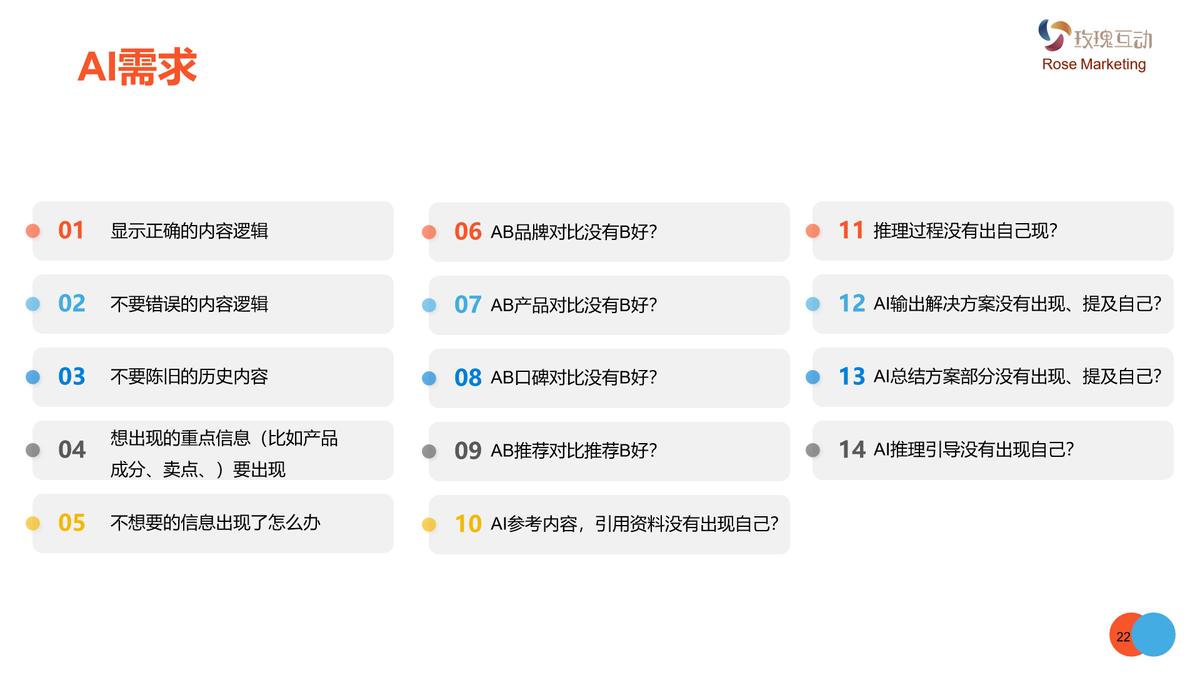Image resolution: width=1200 pixels, height=675 pixels.
Task: Click the number 10 label in yellow
Action: point(468,524)
